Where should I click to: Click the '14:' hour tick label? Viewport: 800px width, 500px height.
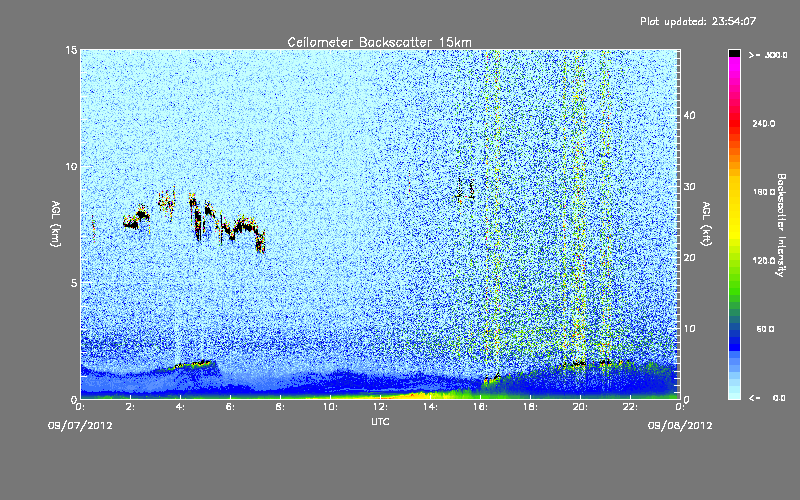(431, 407)
